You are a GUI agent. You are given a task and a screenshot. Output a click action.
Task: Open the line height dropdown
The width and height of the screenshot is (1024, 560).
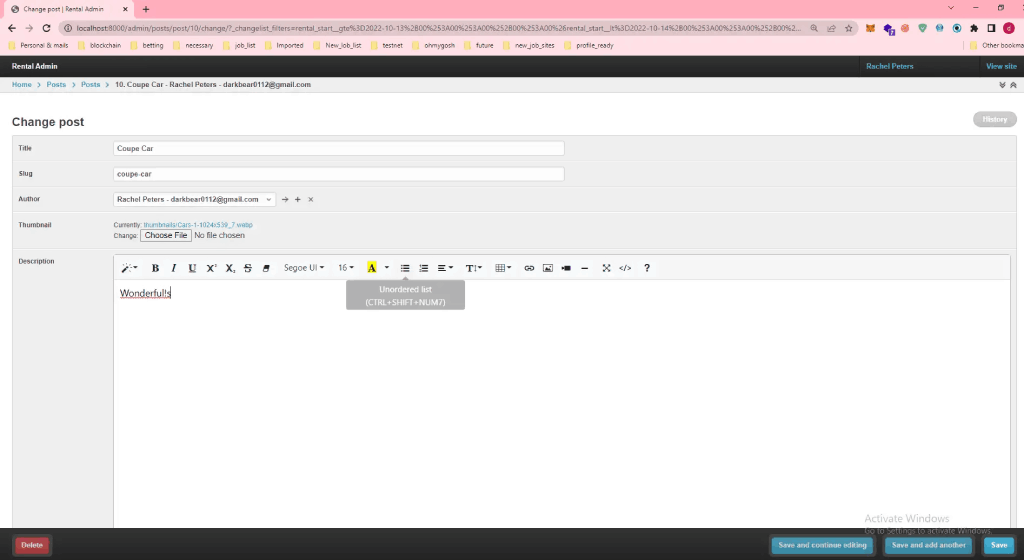tap(473, 268)
